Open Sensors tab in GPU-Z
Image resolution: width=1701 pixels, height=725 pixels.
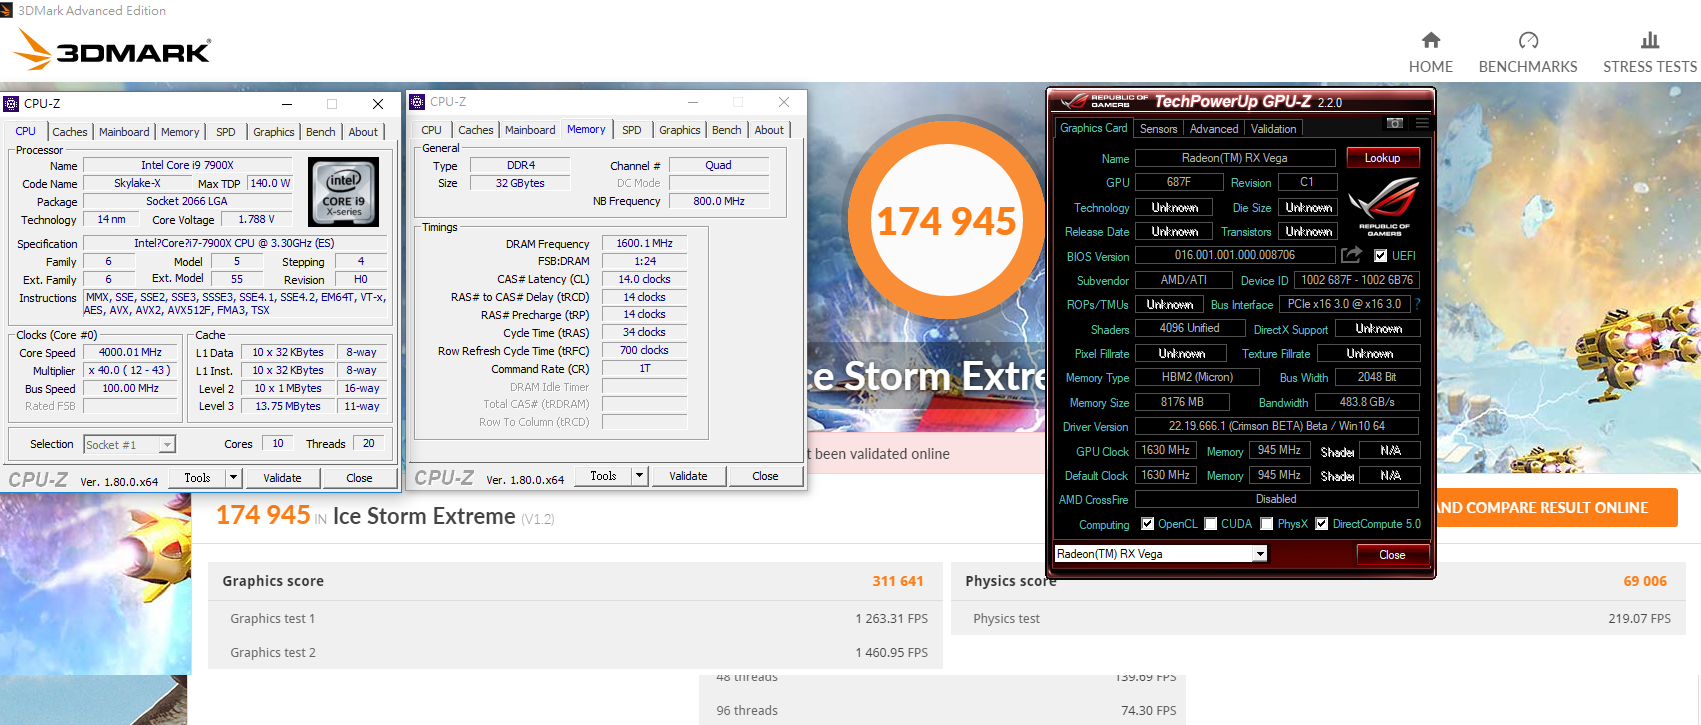[x=1159, y=129]
